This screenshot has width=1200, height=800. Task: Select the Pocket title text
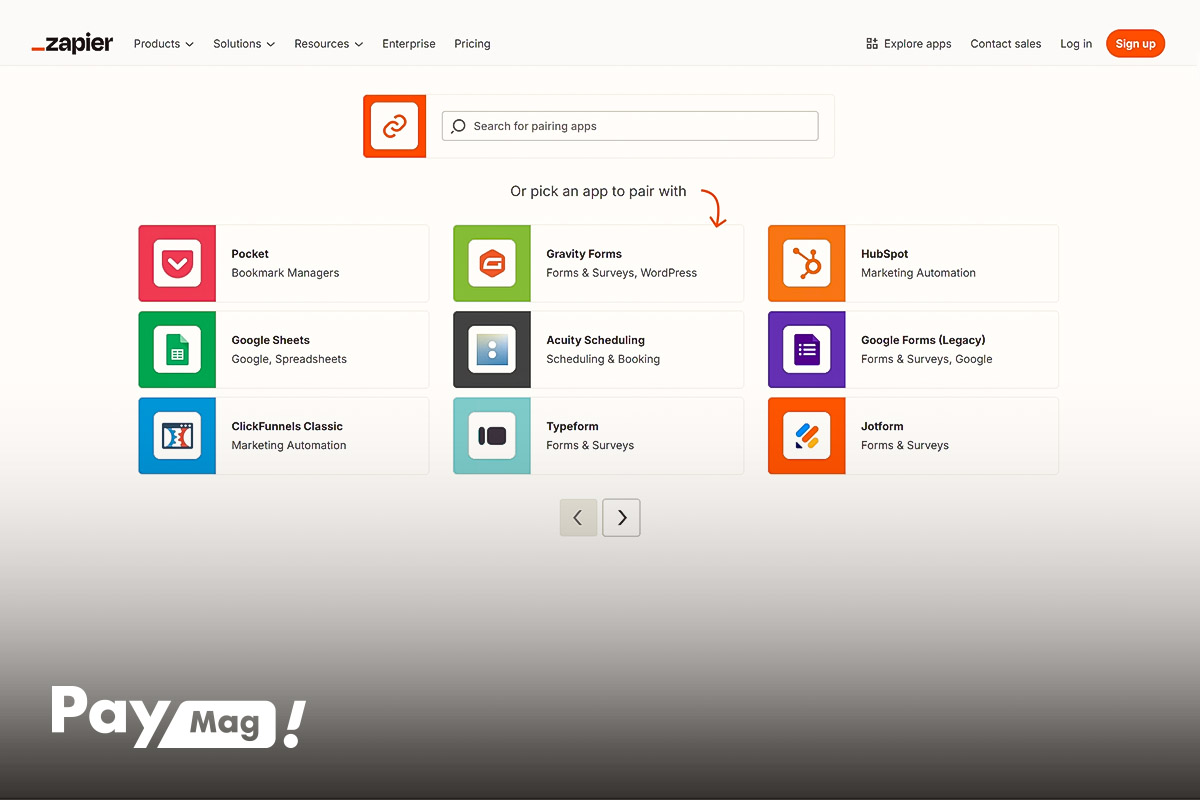(x=250, y=254)
